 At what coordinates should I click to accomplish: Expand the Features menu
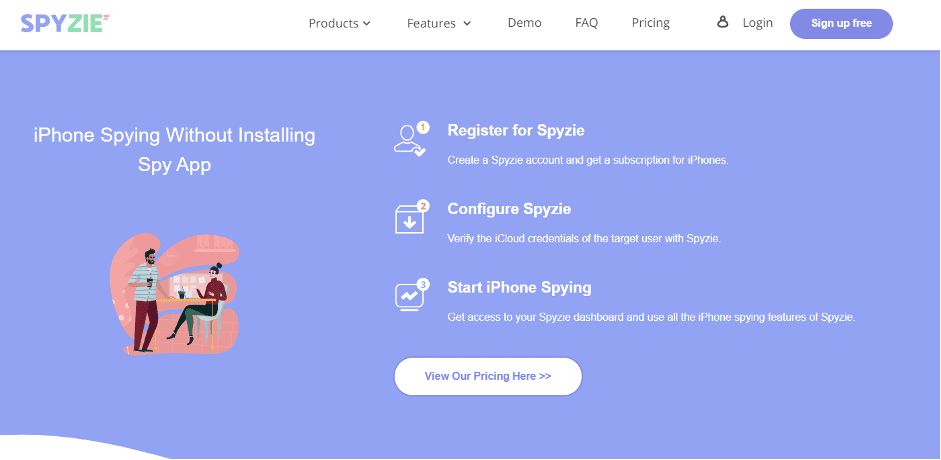pyautogui.click(x=439, y=23)
